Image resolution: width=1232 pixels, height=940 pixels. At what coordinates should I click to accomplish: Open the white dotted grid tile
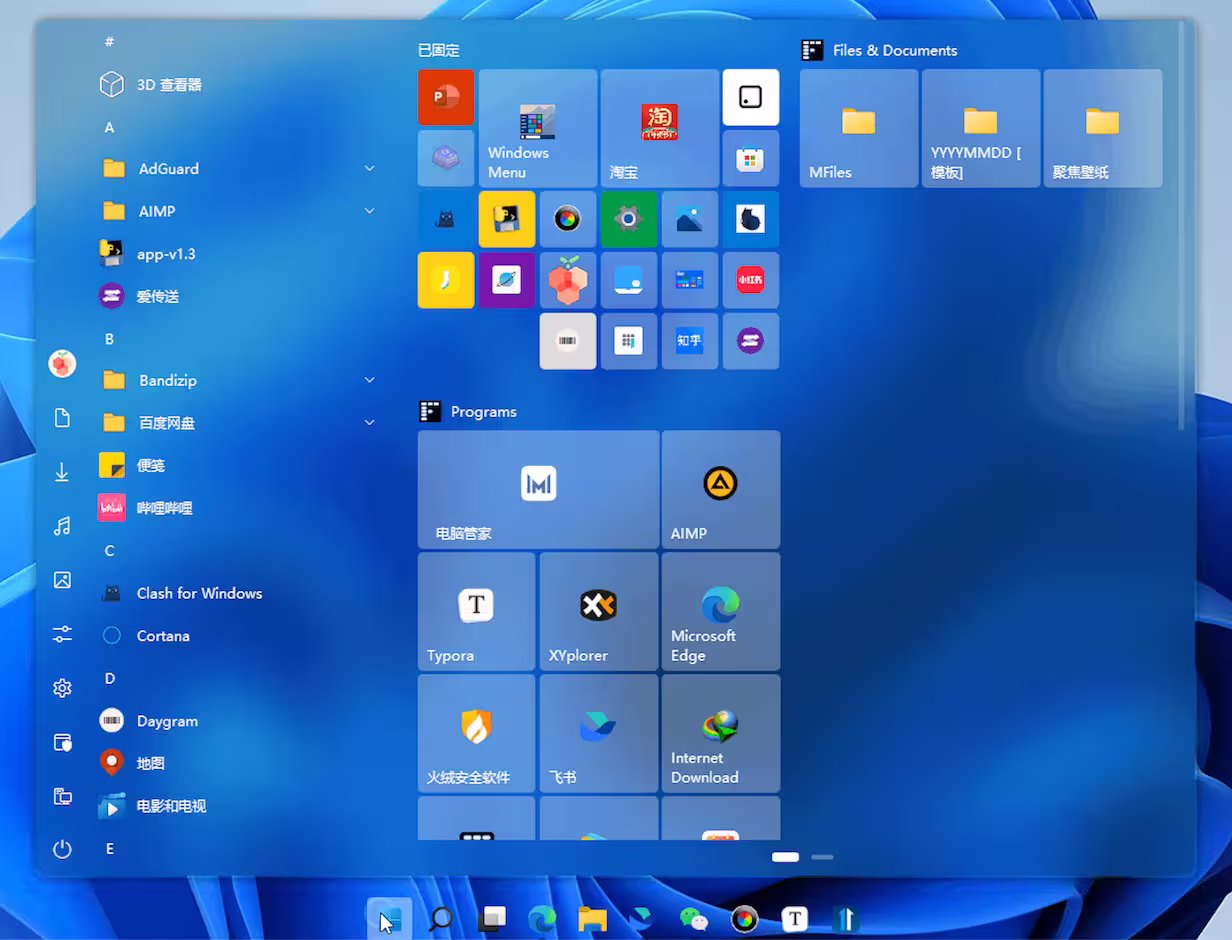[x=629, y=341]
